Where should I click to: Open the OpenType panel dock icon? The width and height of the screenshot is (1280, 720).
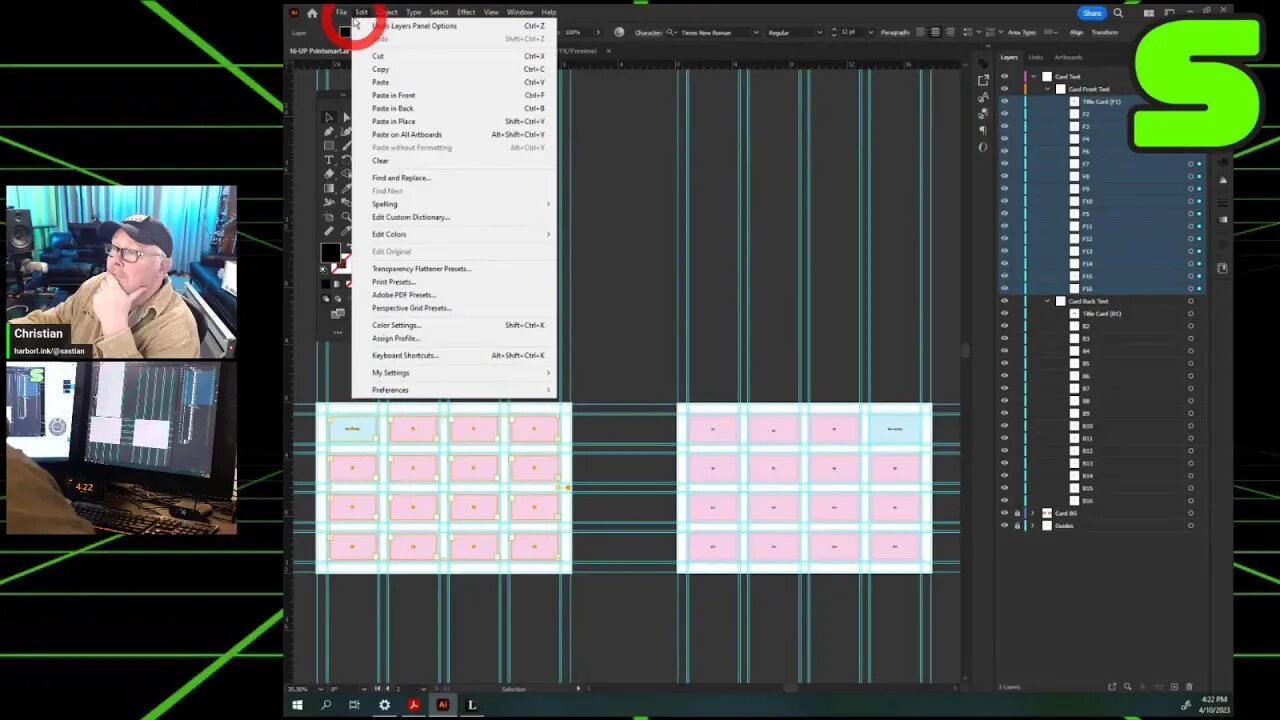coord(983,146)
